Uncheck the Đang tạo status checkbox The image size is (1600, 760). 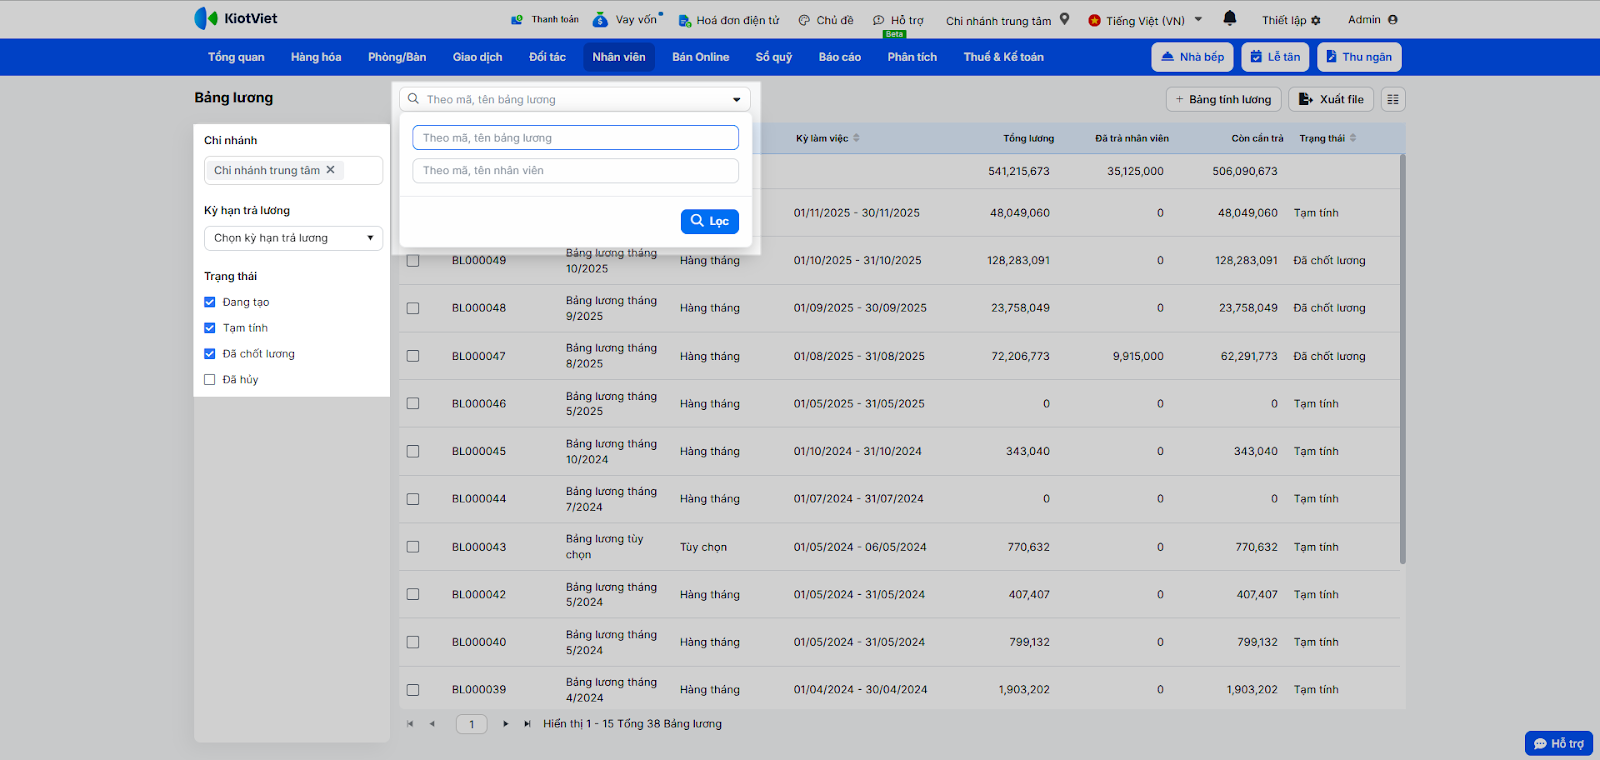tap(210, 302)
